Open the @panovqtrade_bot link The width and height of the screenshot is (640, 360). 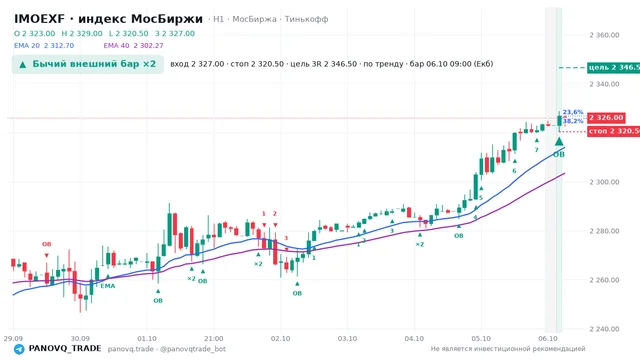tap(193, 349)
